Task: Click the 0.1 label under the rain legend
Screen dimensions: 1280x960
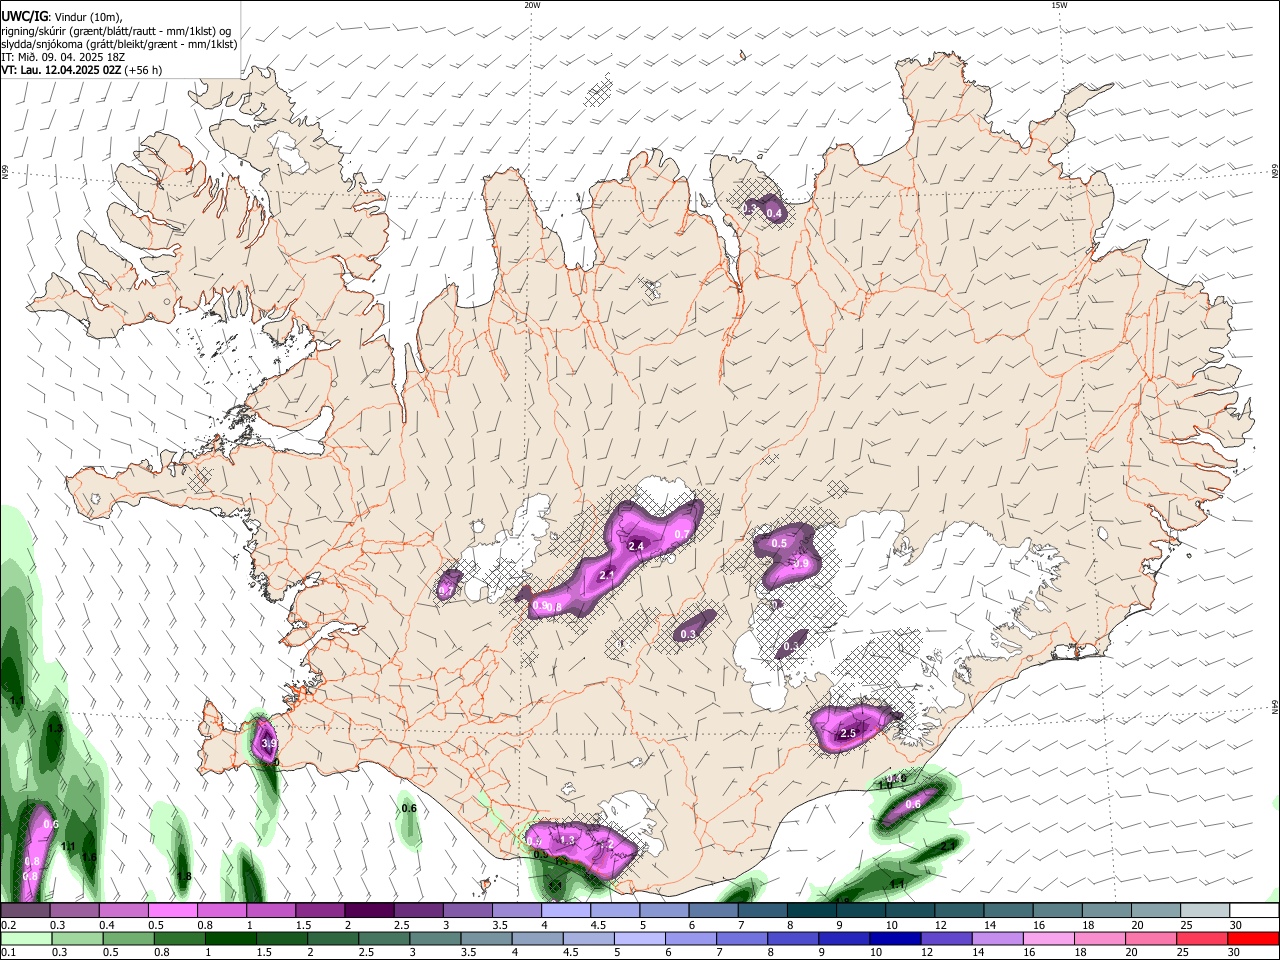Action: coord(7,953)
